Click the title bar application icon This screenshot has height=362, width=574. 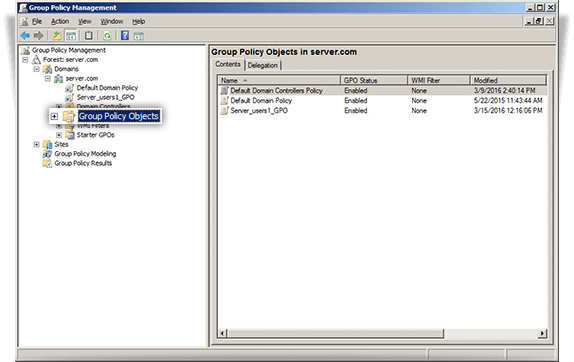(x=23, y=7)
